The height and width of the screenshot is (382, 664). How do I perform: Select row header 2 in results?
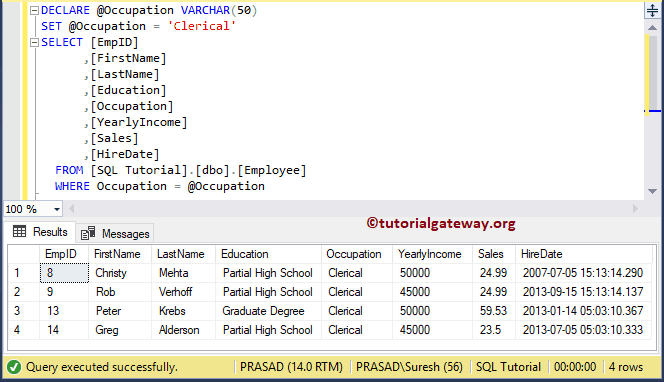[x=24, y=292]
